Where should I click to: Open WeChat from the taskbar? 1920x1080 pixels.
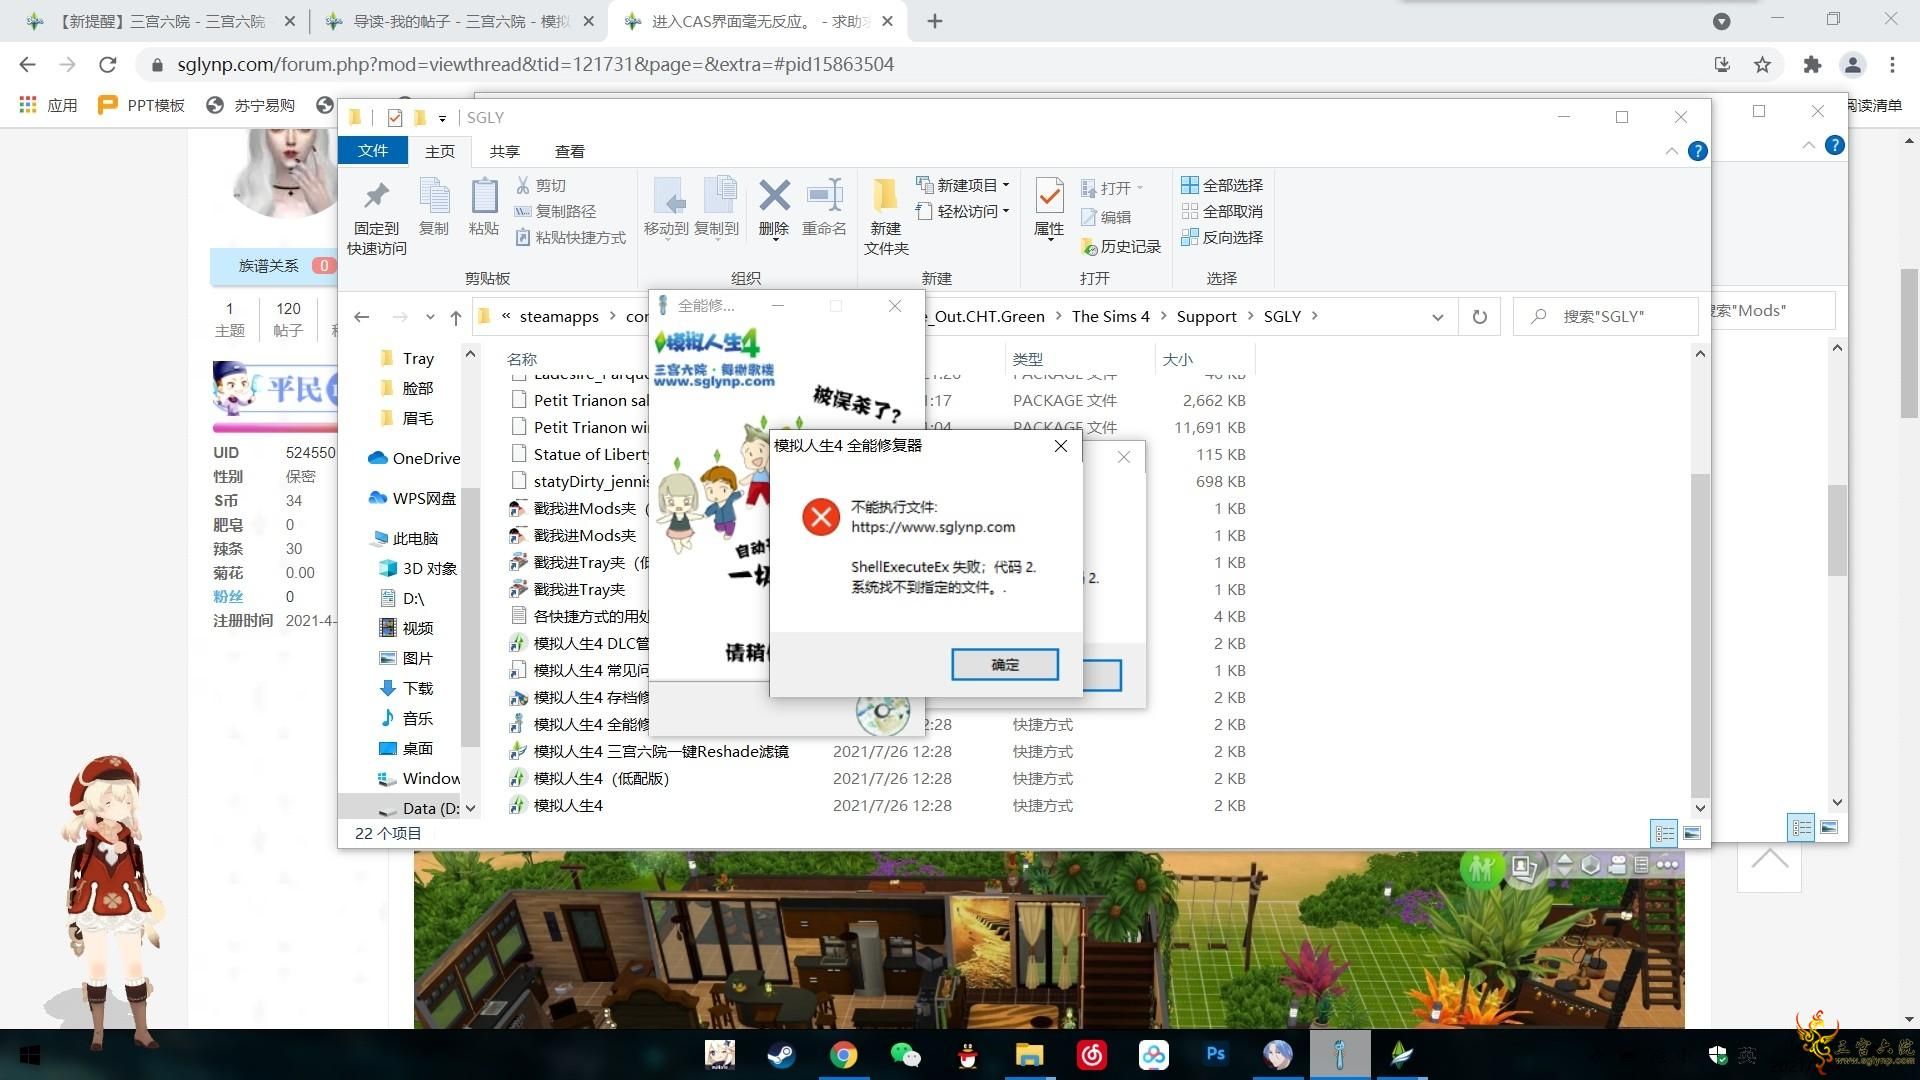[905, 1054]
